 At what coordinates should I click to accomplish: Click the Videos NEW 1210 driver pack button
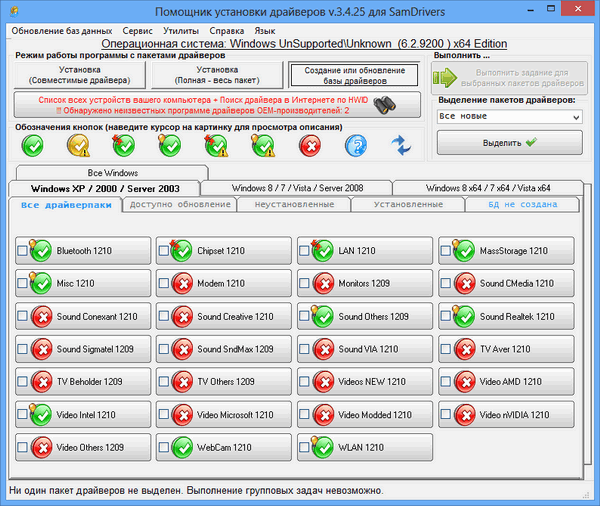365,382
